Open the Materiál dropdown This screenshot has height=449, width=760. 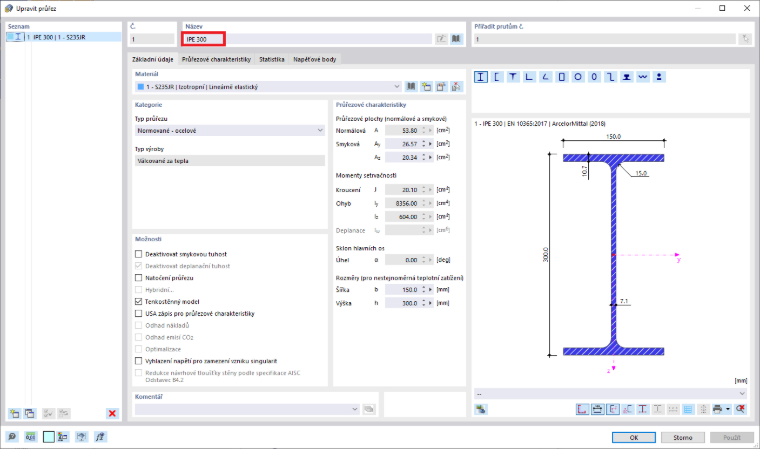(268, 87)
